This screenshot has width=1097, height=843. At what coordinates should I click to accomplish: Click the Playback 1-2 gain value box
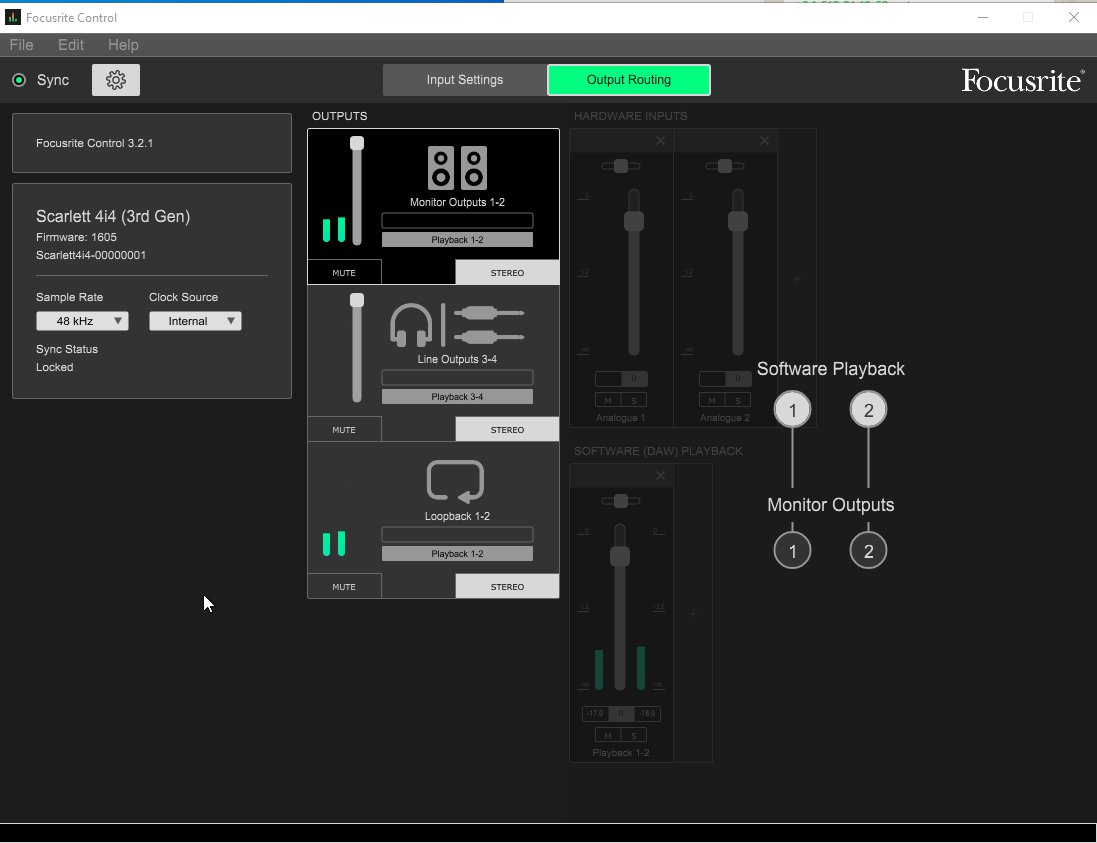tap(621, 714)
